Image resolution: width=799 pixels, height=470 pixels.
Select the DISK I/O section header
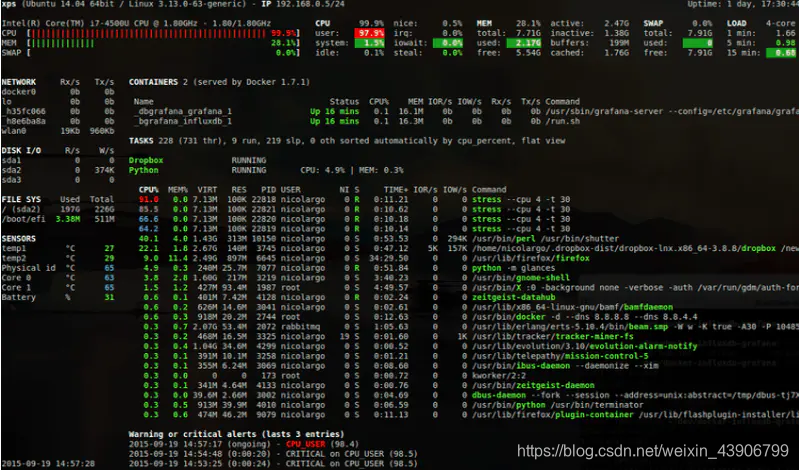coord(21,150)
